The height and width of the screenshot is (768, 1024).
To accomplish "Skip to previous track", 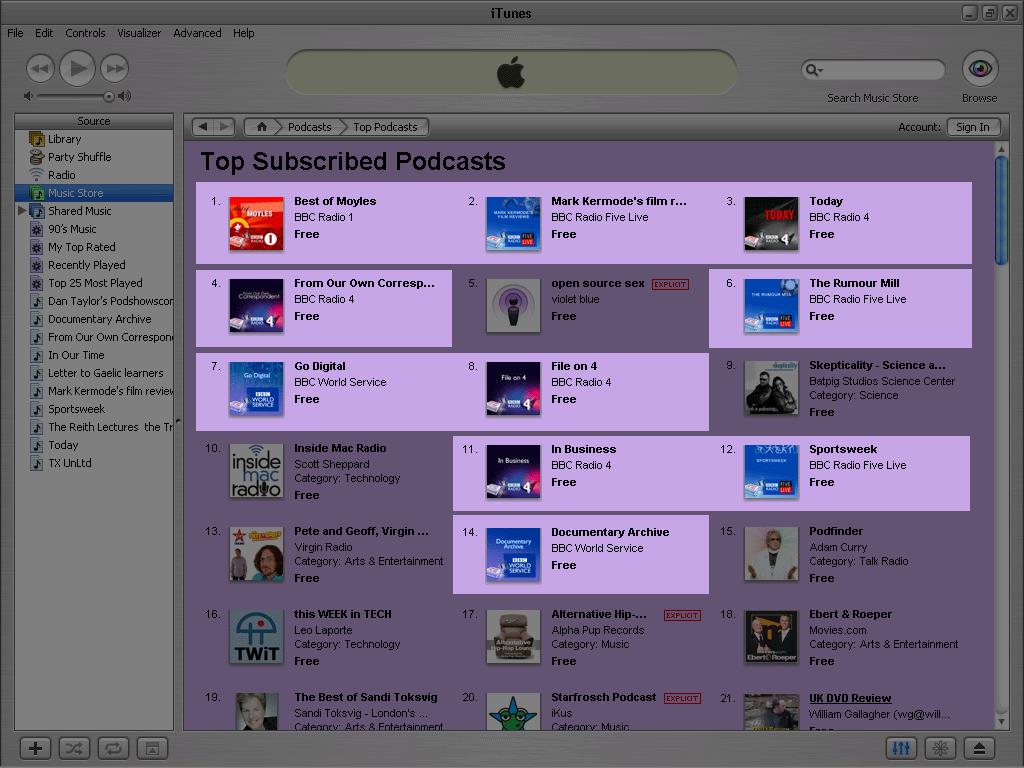I will [40, 69].
